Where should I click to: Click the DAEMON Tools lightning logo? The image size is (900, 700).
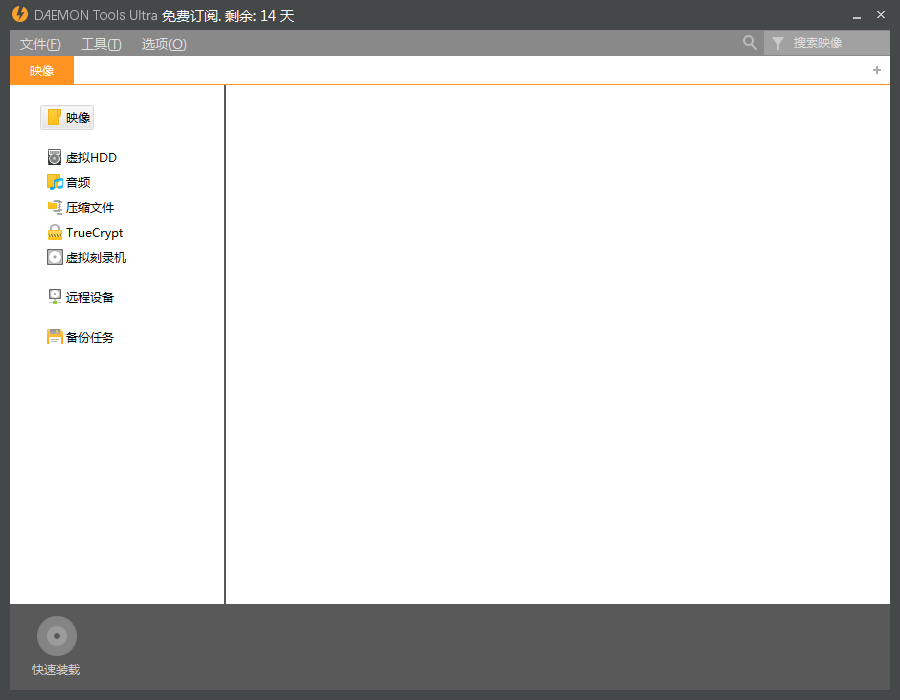(19, 15)
